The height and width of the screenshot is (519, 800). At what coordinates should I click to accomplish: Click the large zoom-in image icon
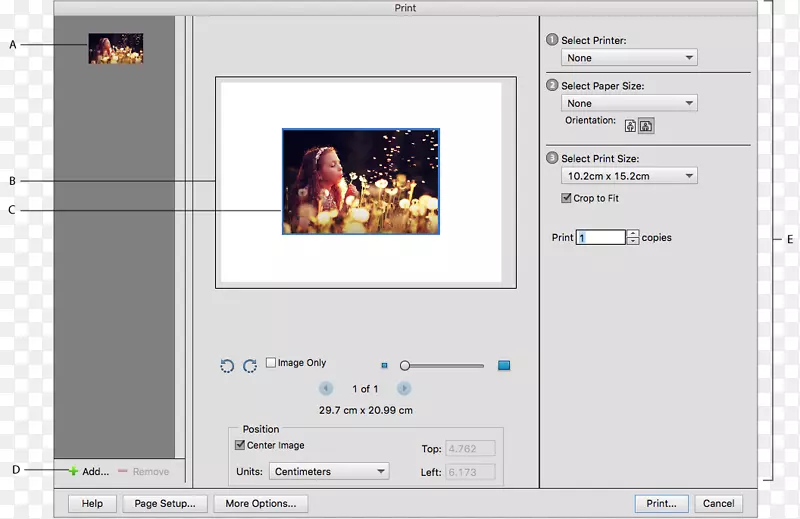(x=504, y=365)
